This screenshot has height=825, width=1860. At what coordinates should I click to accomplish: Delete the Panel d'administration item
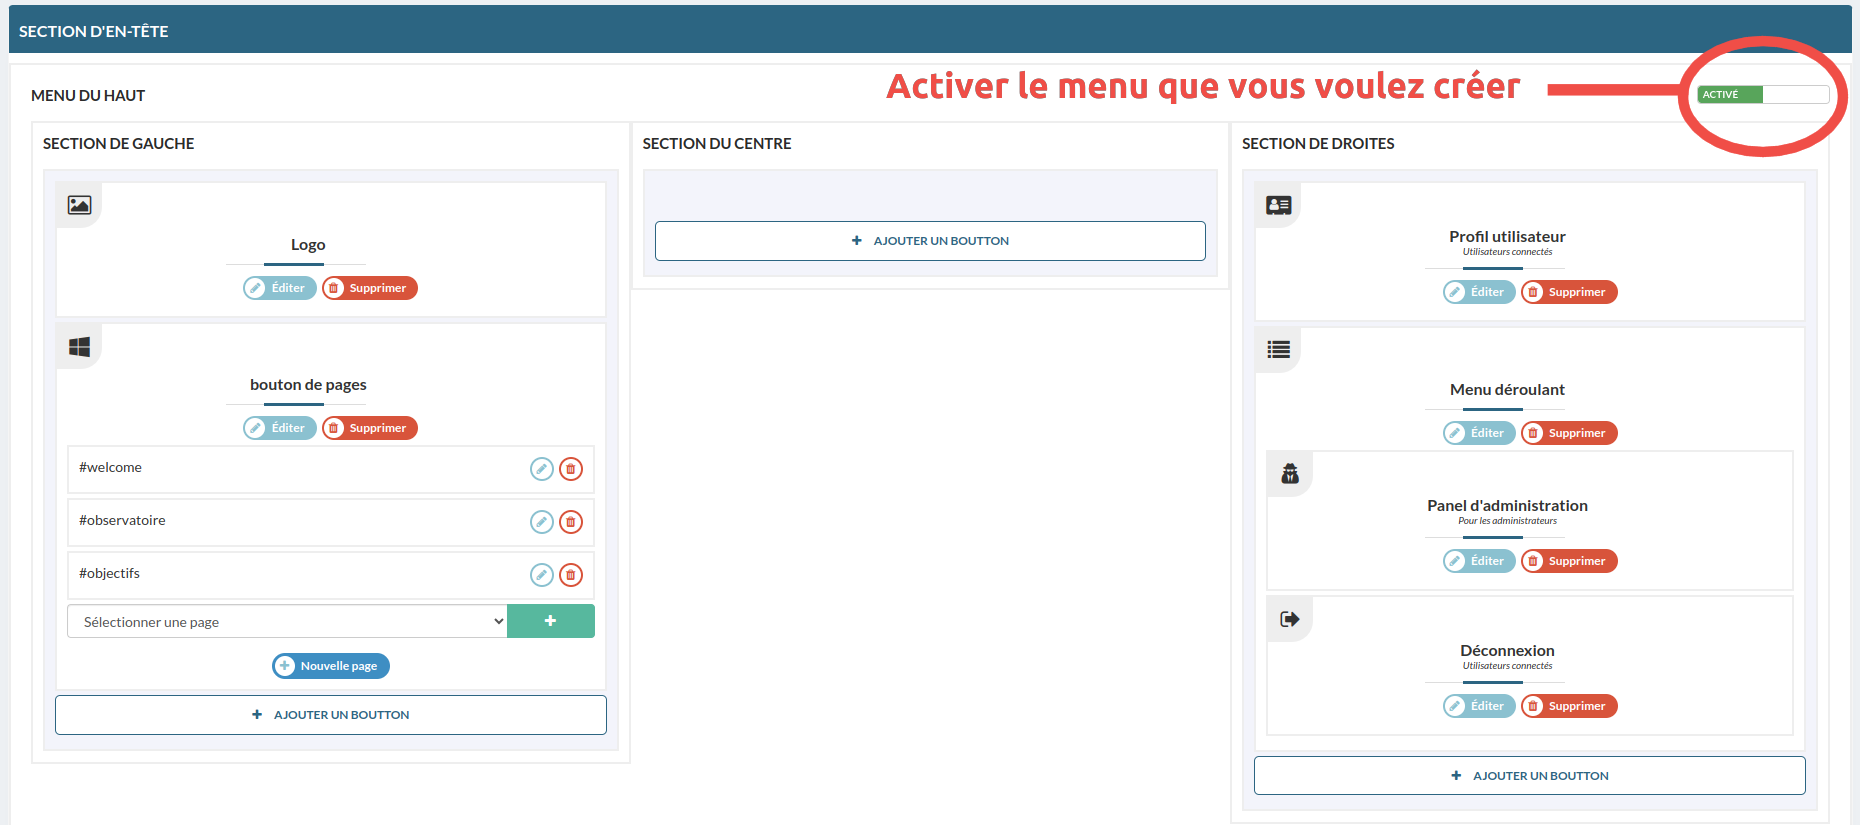[x=1568, y=561]
